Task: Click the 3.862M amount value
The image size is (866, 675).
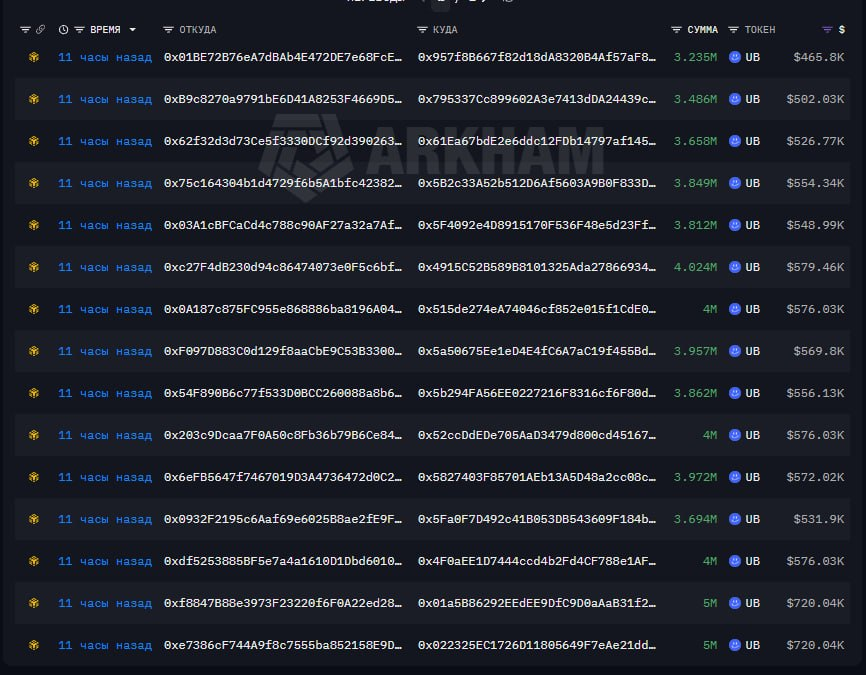Action: coord(695,393)
